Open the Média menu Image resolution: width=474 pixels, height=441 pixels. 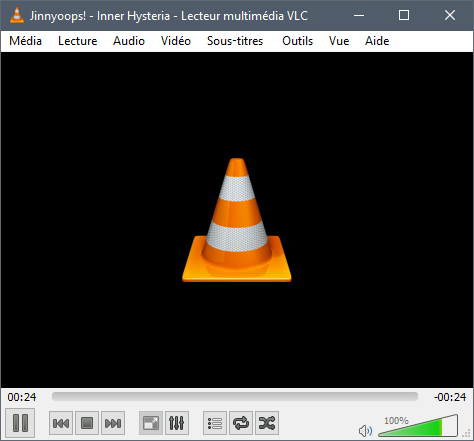click(x=25, y=41)
